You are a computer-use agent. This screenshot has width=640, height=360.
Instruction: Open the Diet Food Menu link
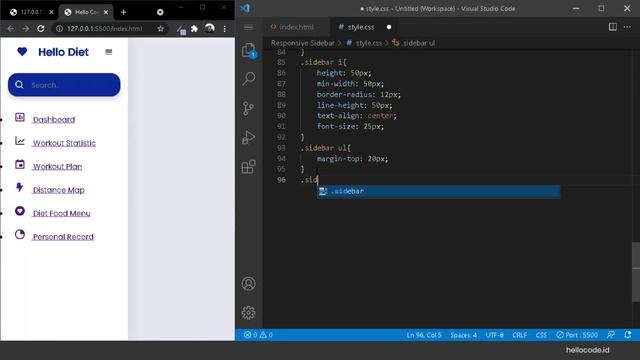62,213
